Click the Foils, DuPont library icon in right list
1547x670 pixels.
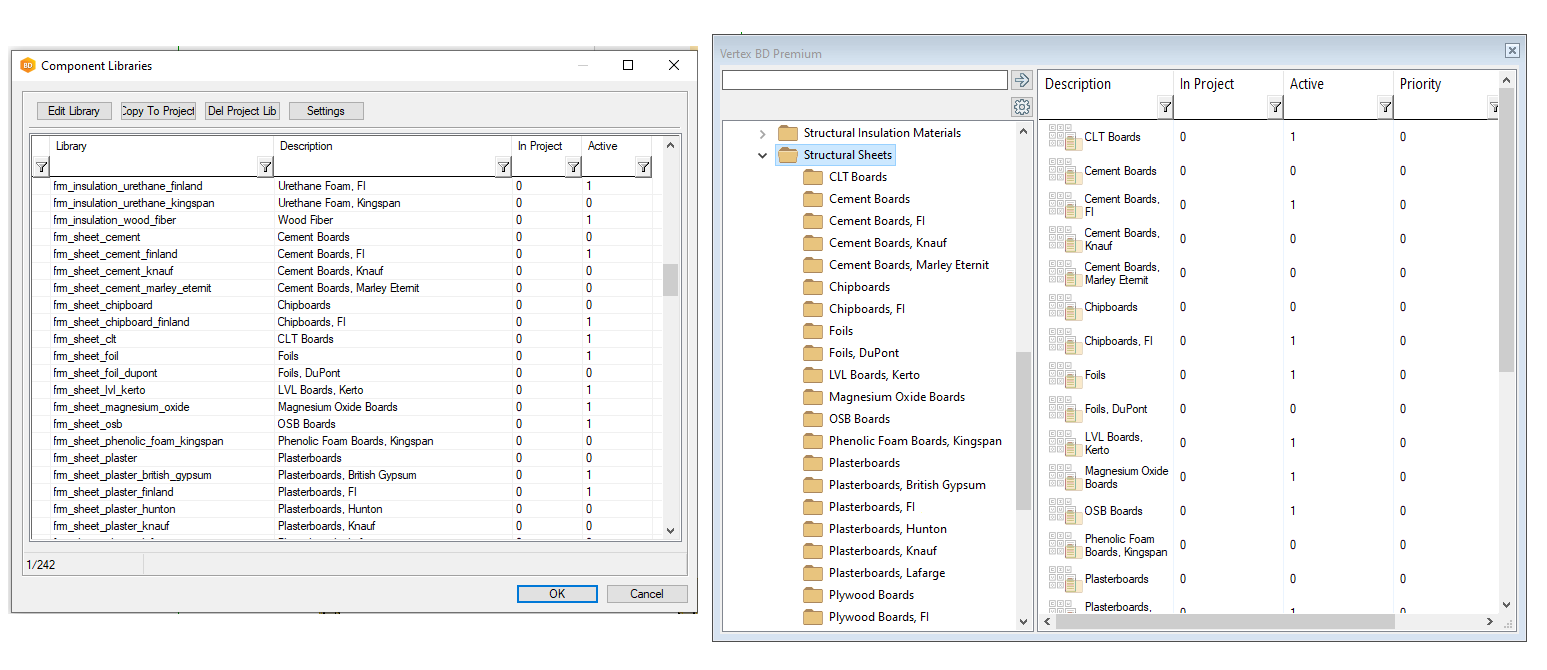coord(1063,409)
